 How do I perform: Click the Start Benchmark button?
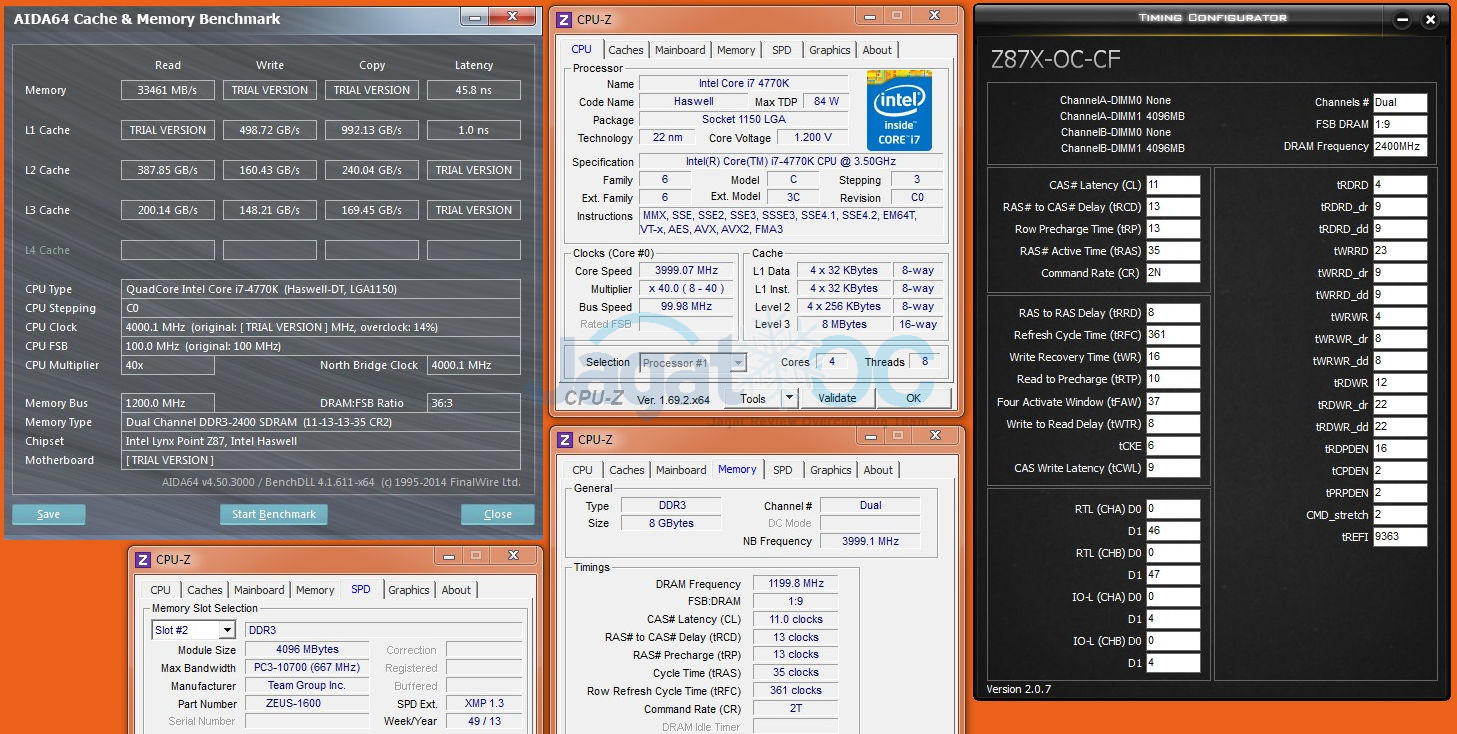pyautogui.click(x=274, y=514)
